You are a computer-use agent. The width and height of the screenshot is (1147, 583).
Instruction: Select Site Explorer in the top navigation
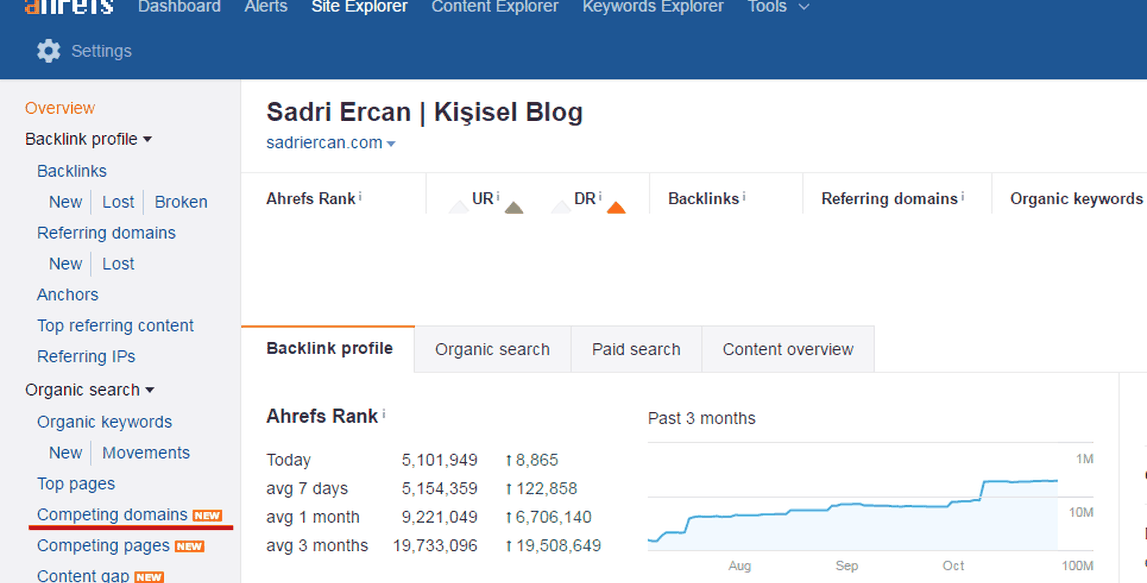pyautogui.click(x=360, y=7)
